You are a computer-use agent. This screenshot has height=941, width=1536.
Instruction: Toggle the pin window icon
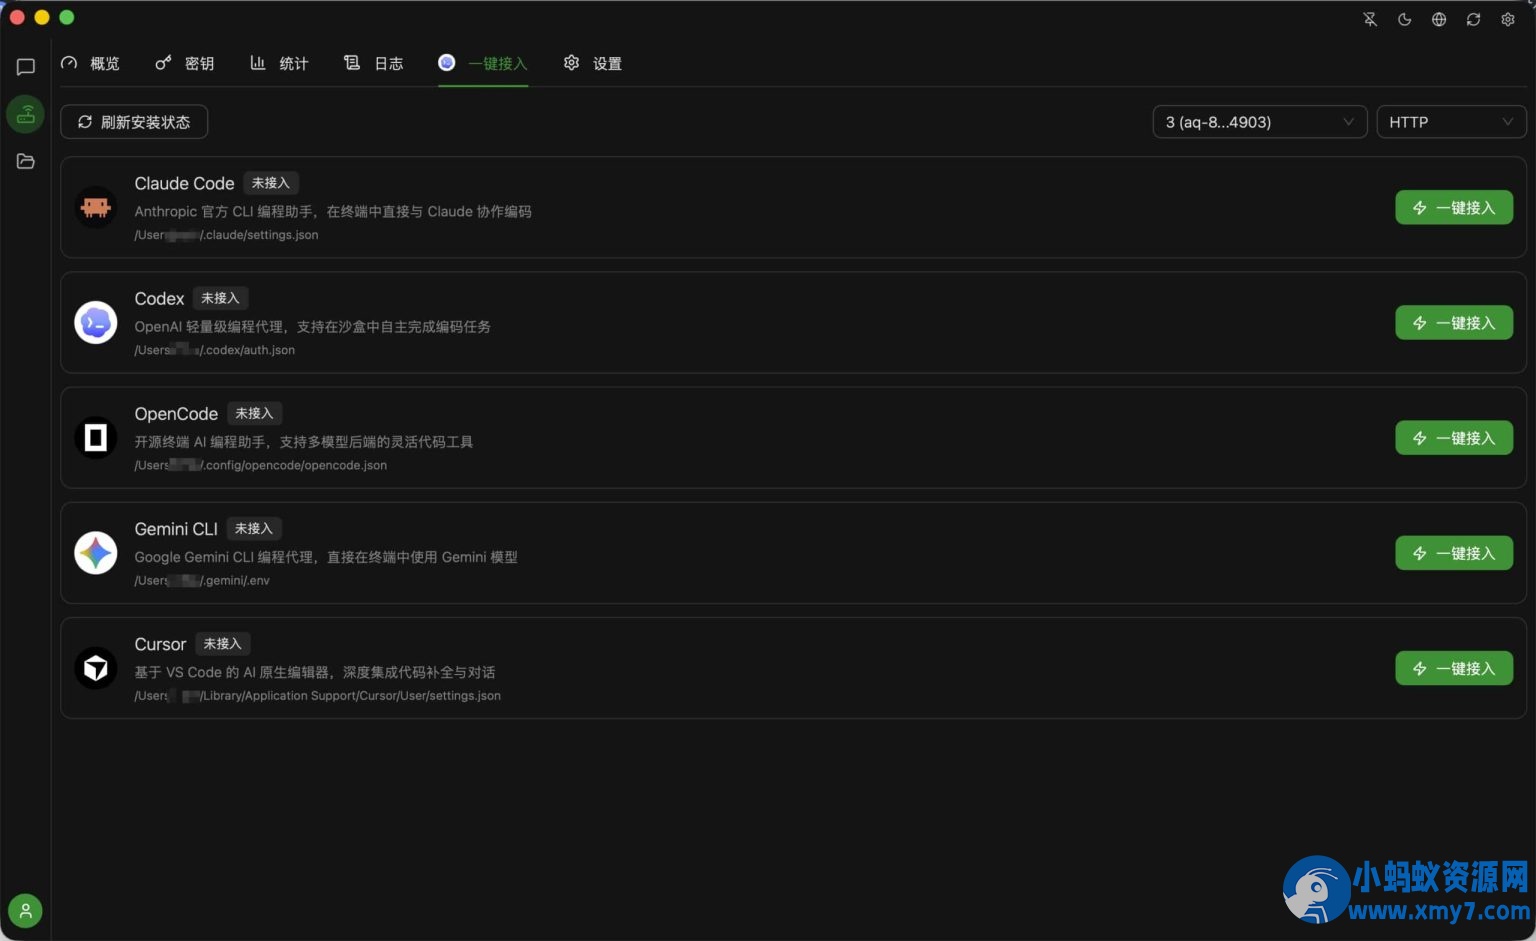point(1370,19)
